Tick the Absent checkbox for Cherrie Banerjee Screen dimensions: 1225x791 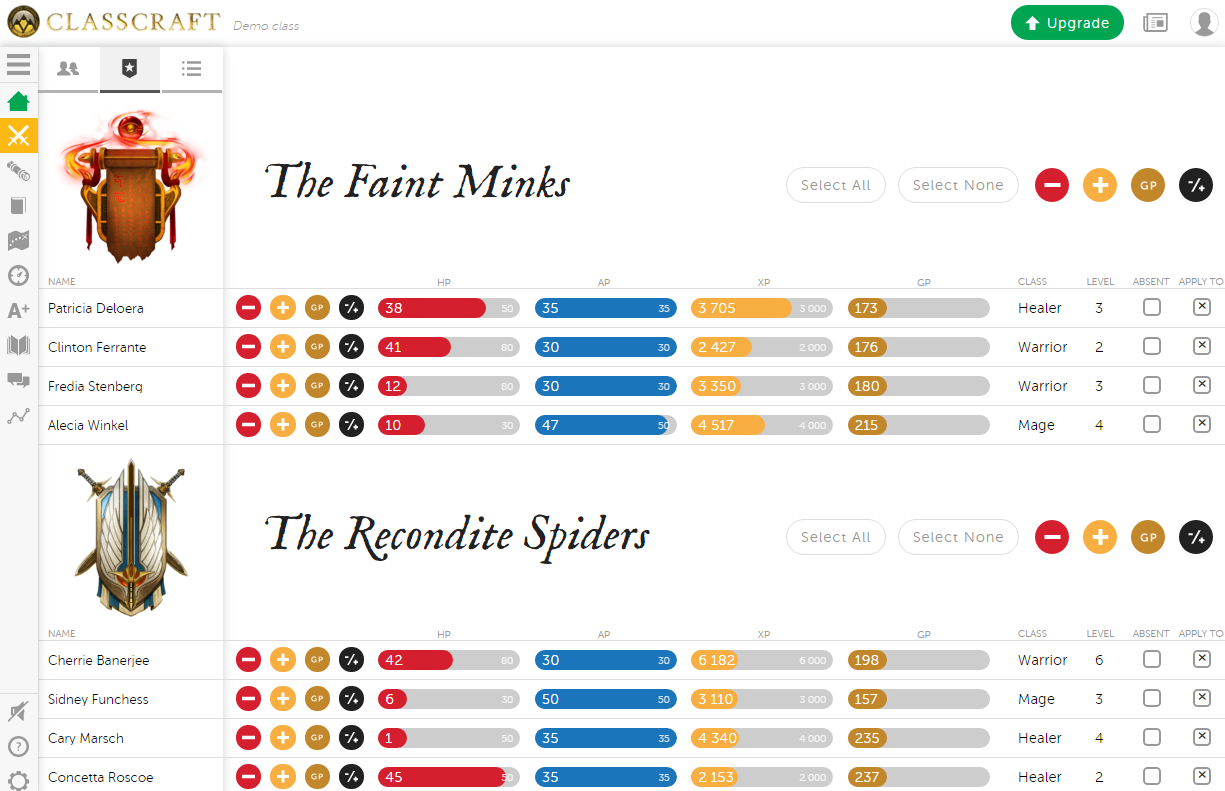coord(1152,659)
